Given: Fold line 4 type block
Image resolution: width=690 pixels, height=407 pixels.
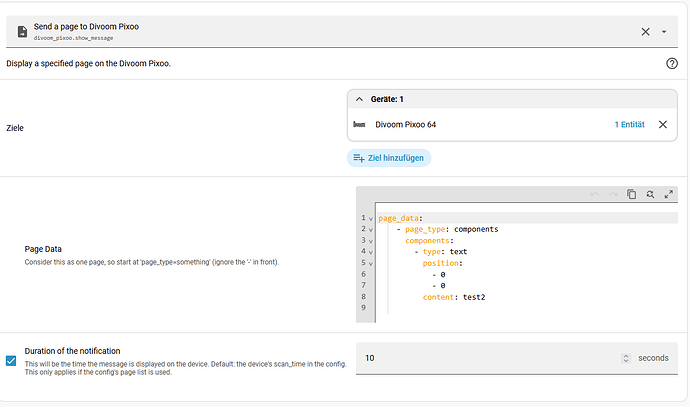Looking at the screenshot, I should point(371,252).
